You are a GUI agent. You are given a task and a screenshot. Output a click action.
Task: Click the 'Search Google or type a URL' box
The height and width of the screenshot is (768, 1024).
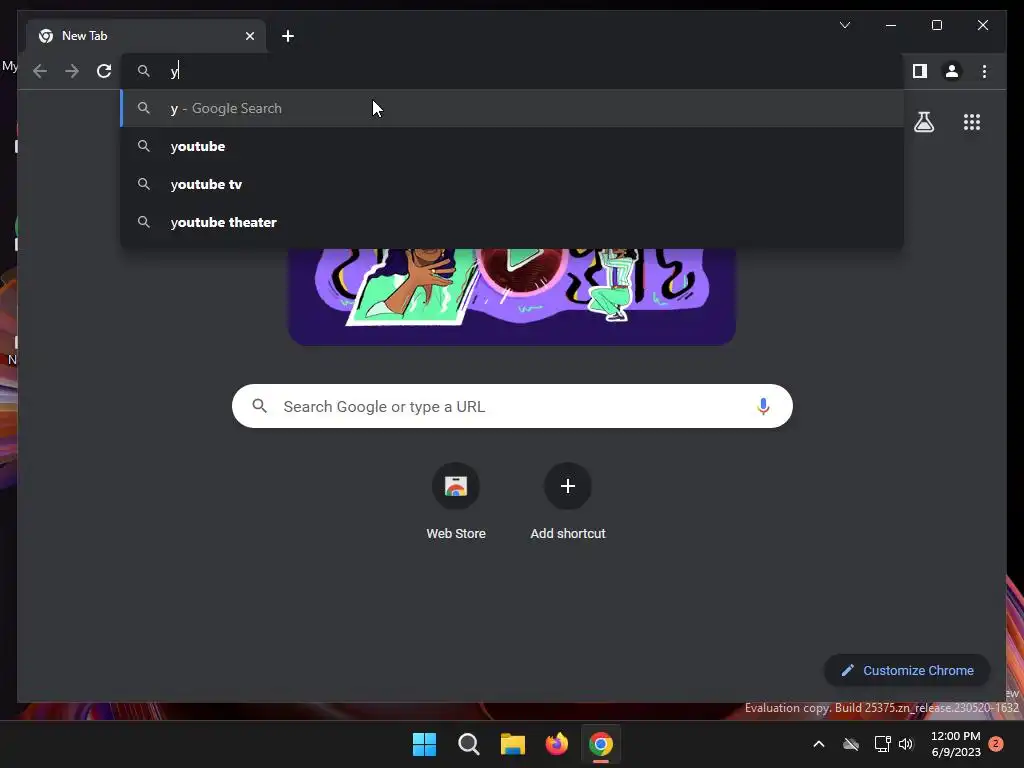(x=512, y=406)
